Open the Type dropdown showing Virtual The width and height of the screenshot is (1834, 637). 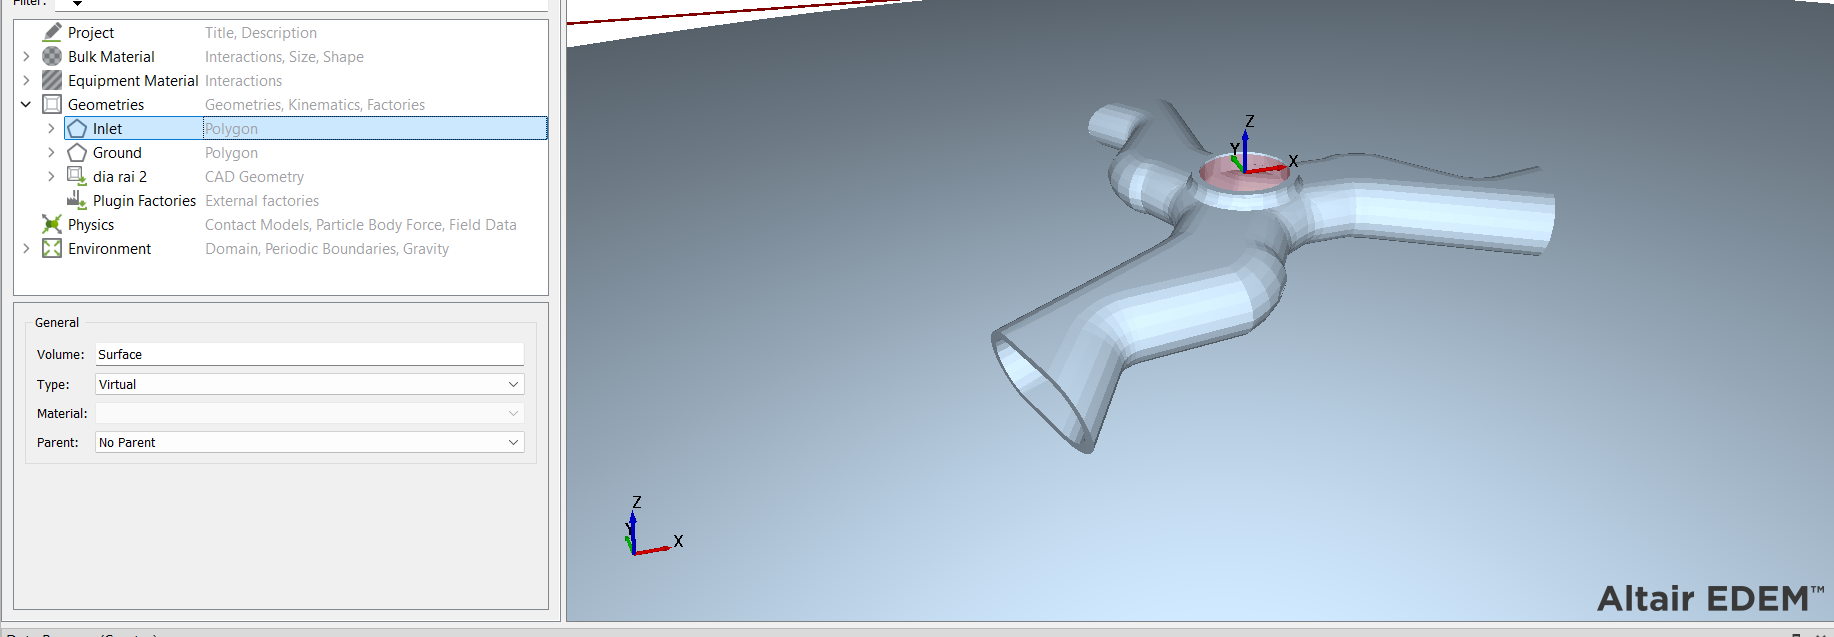(x=309, y=384)
